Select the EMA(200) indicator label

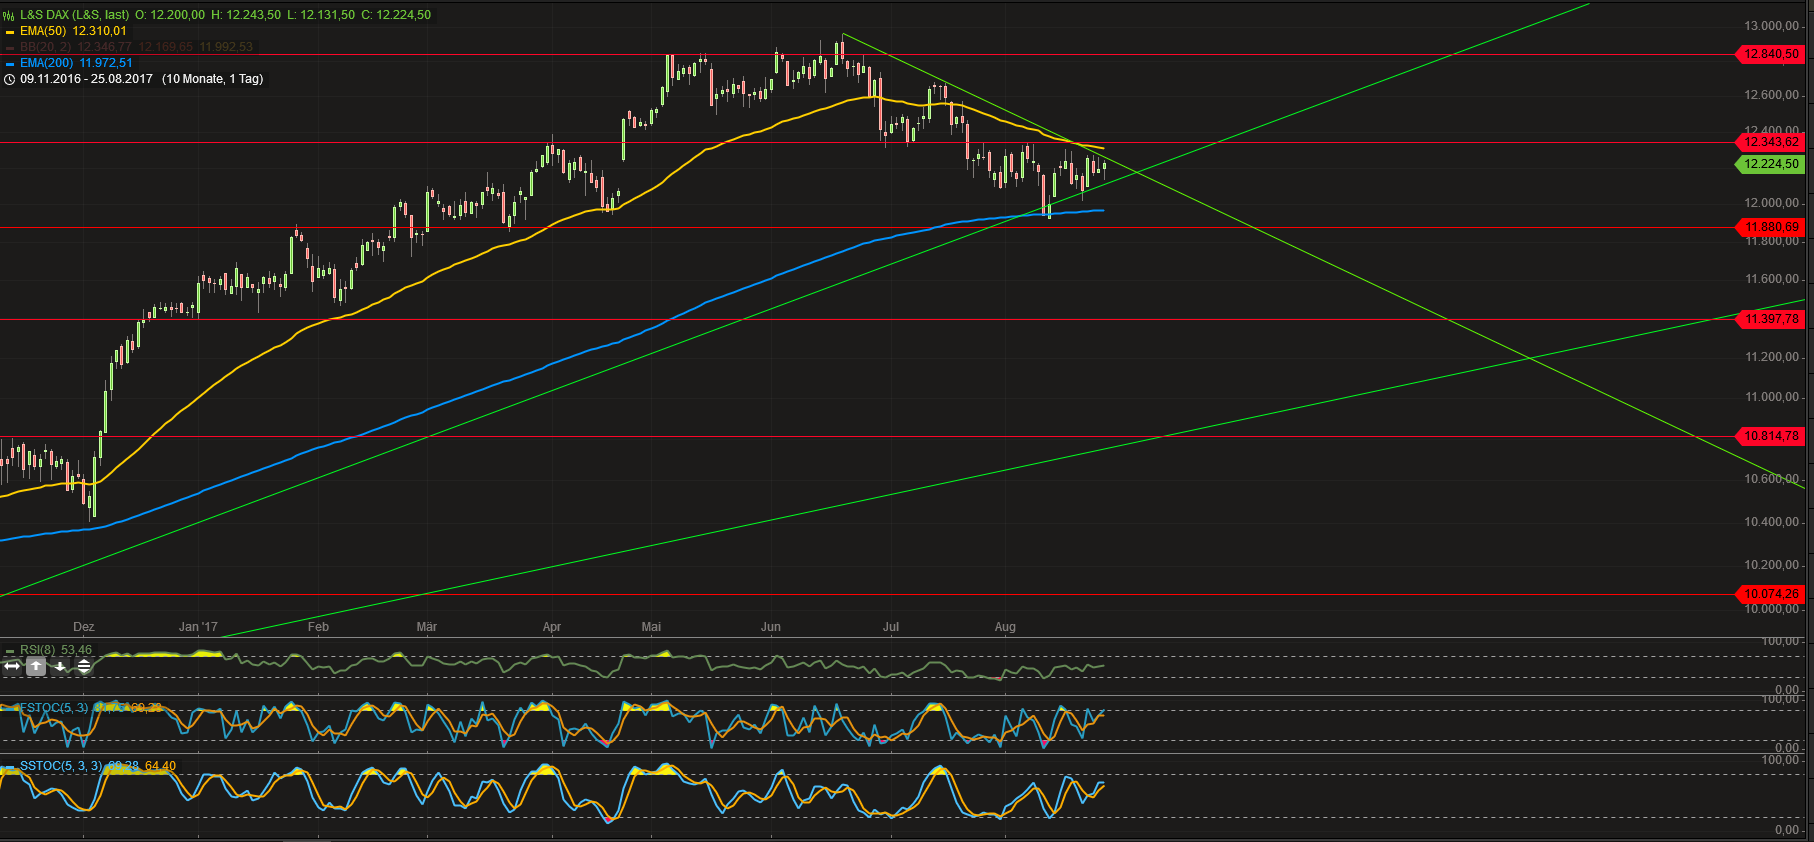coord(76,63)
